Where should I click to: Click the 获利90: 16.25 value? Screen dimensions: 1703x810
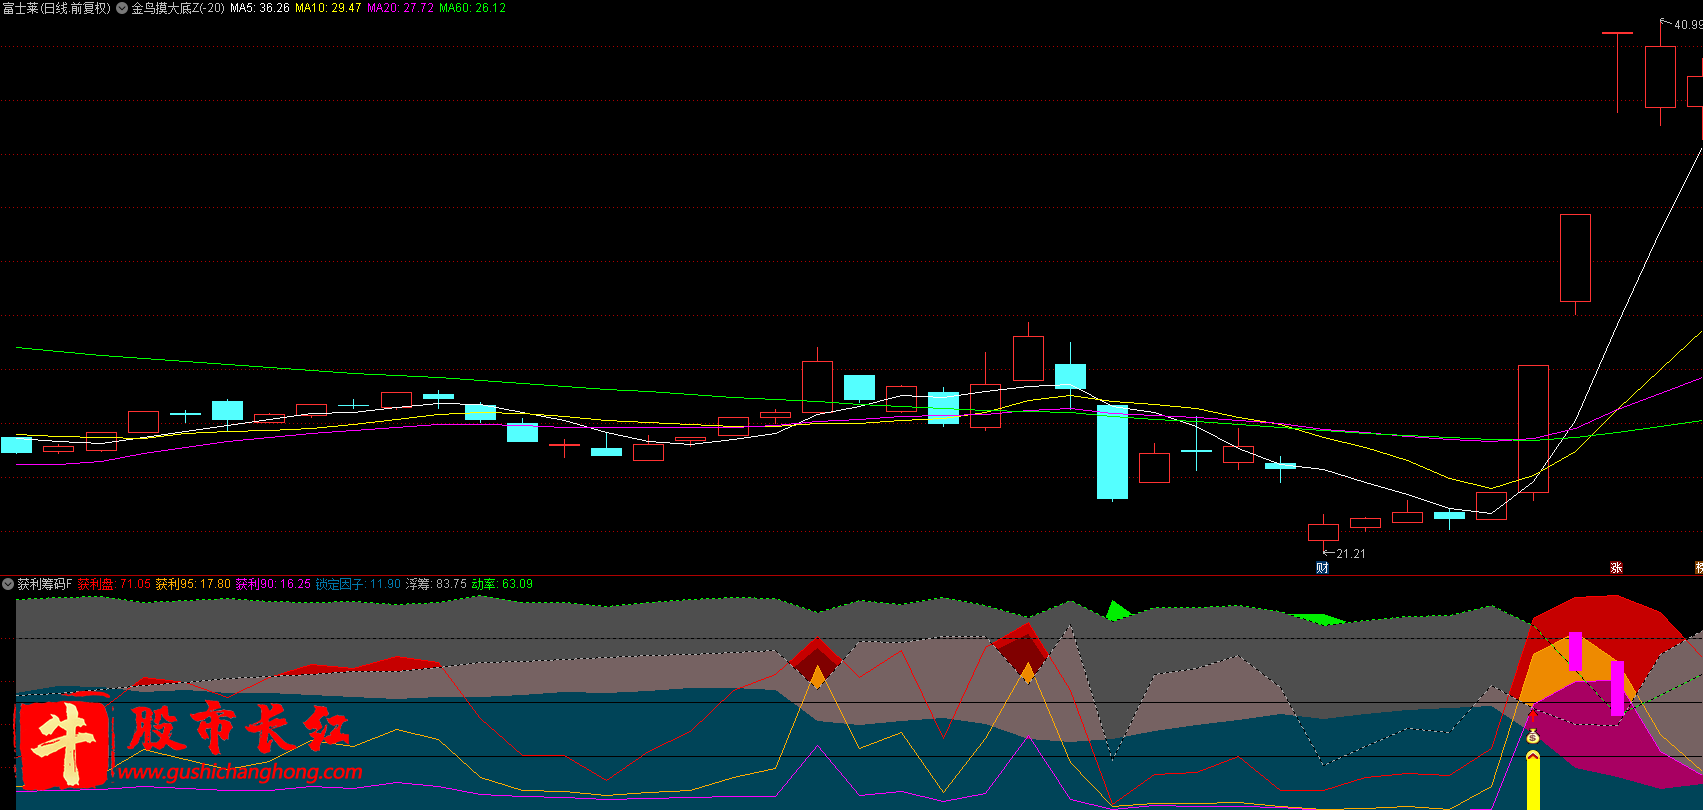pos(273,584)
